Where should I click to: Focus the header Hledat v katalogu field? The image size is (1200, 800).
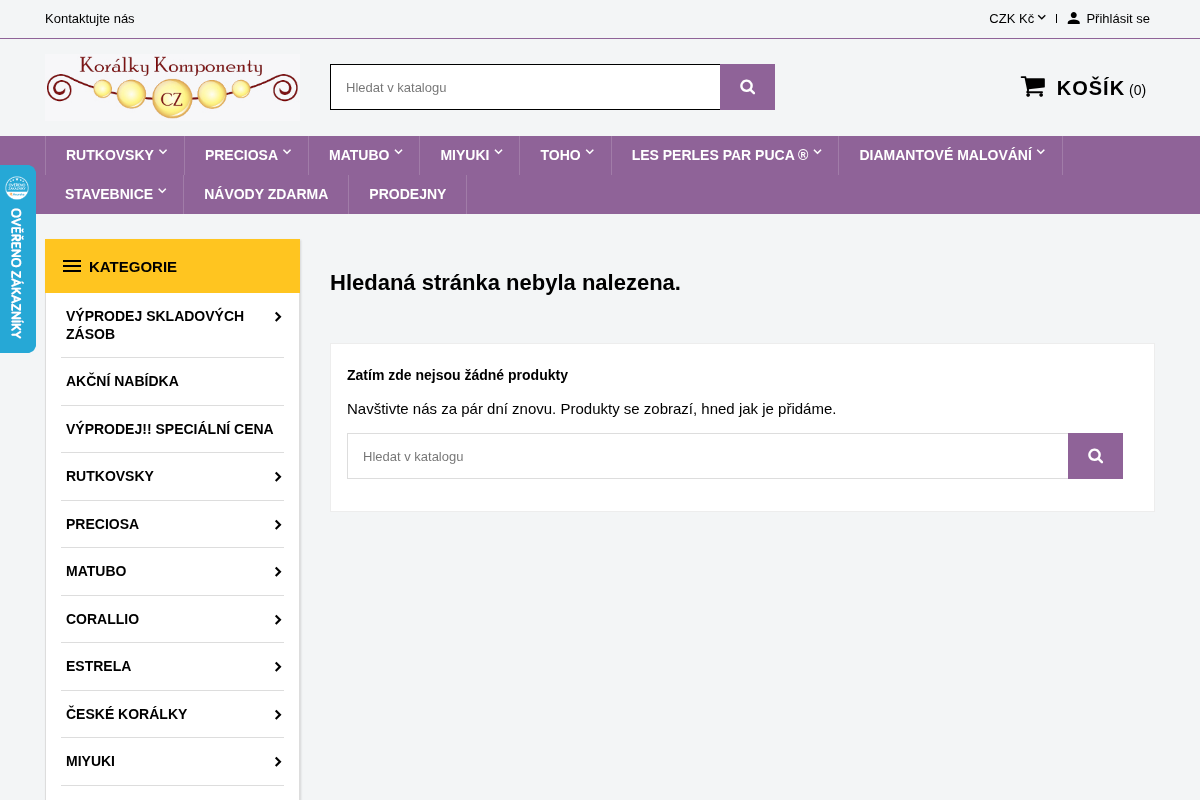pos(525,87)
